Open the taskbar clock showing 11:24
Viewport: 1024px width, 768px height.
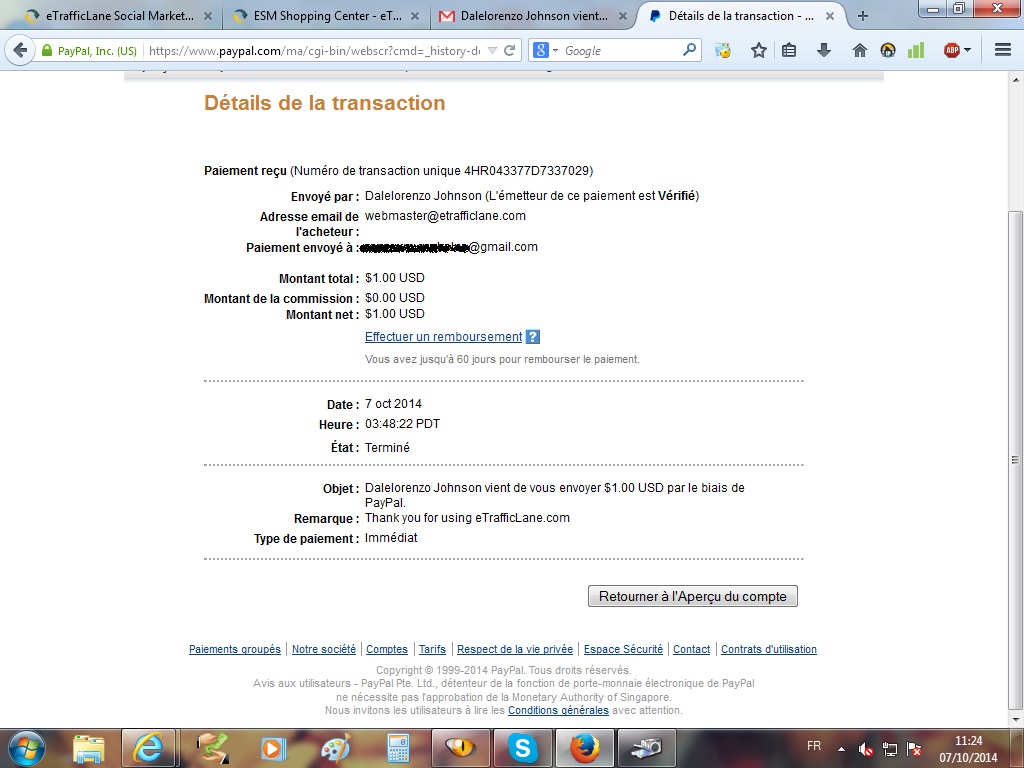(x=968, y=749)
